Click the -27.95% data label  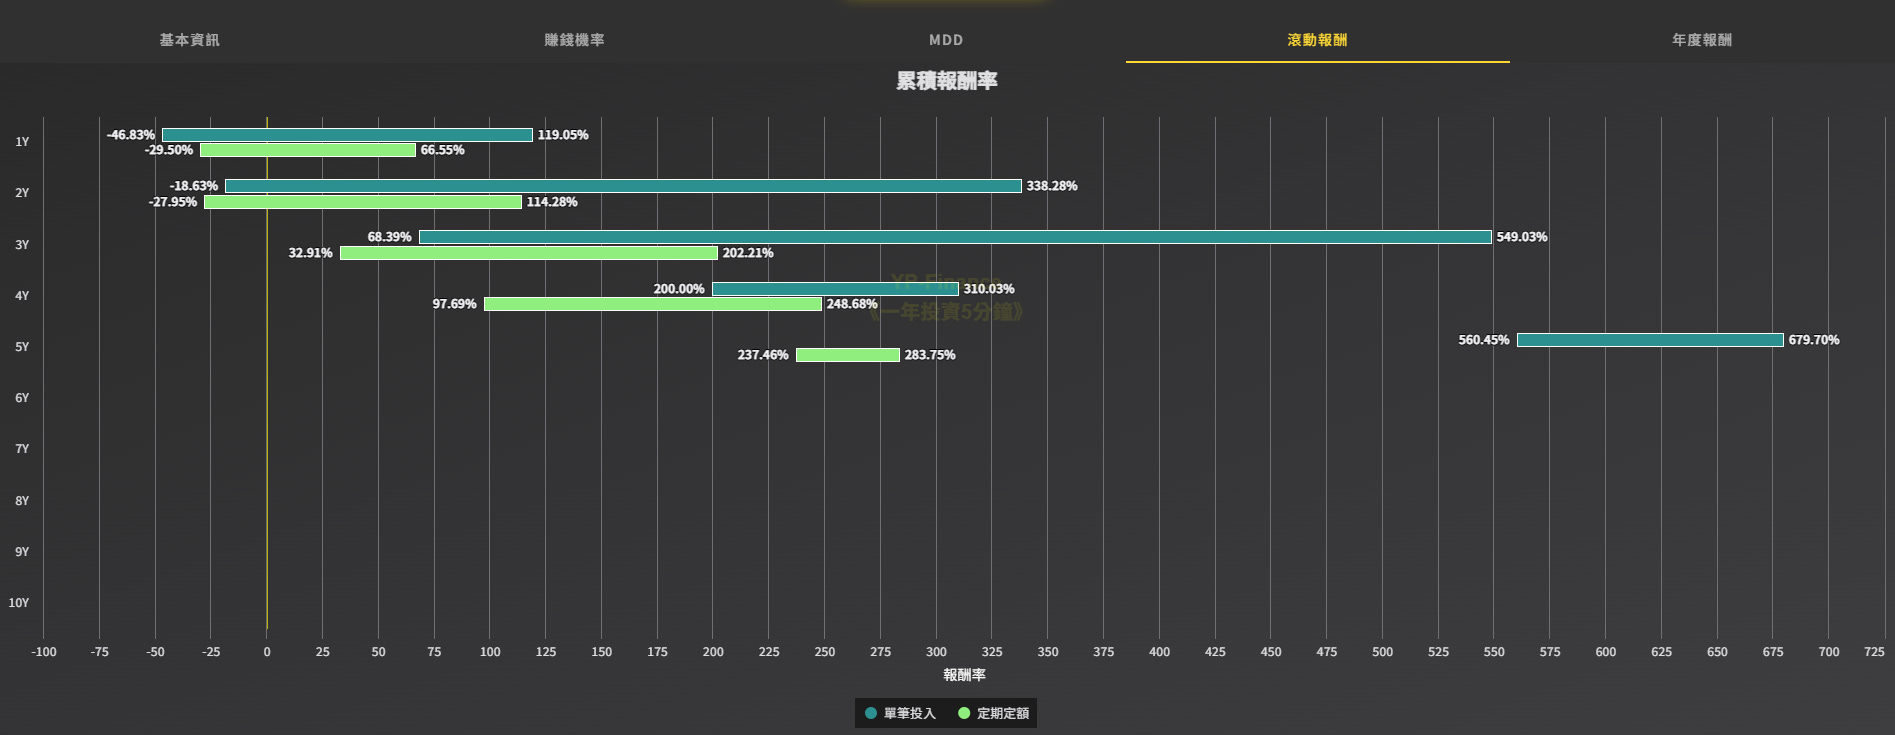pyautogui.click(x=173, y=202)
